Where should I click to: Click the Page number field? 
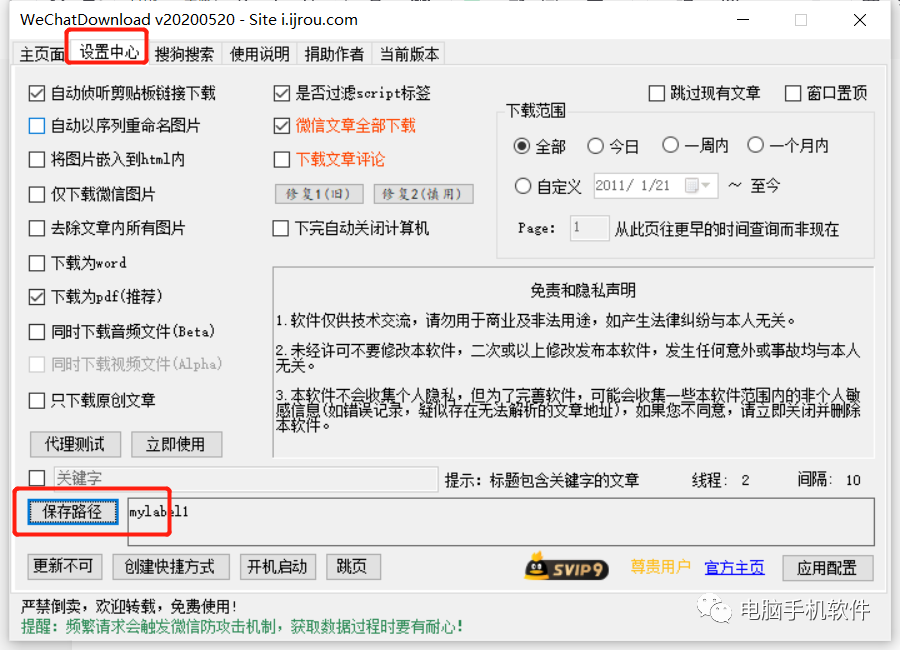point(589,228)
